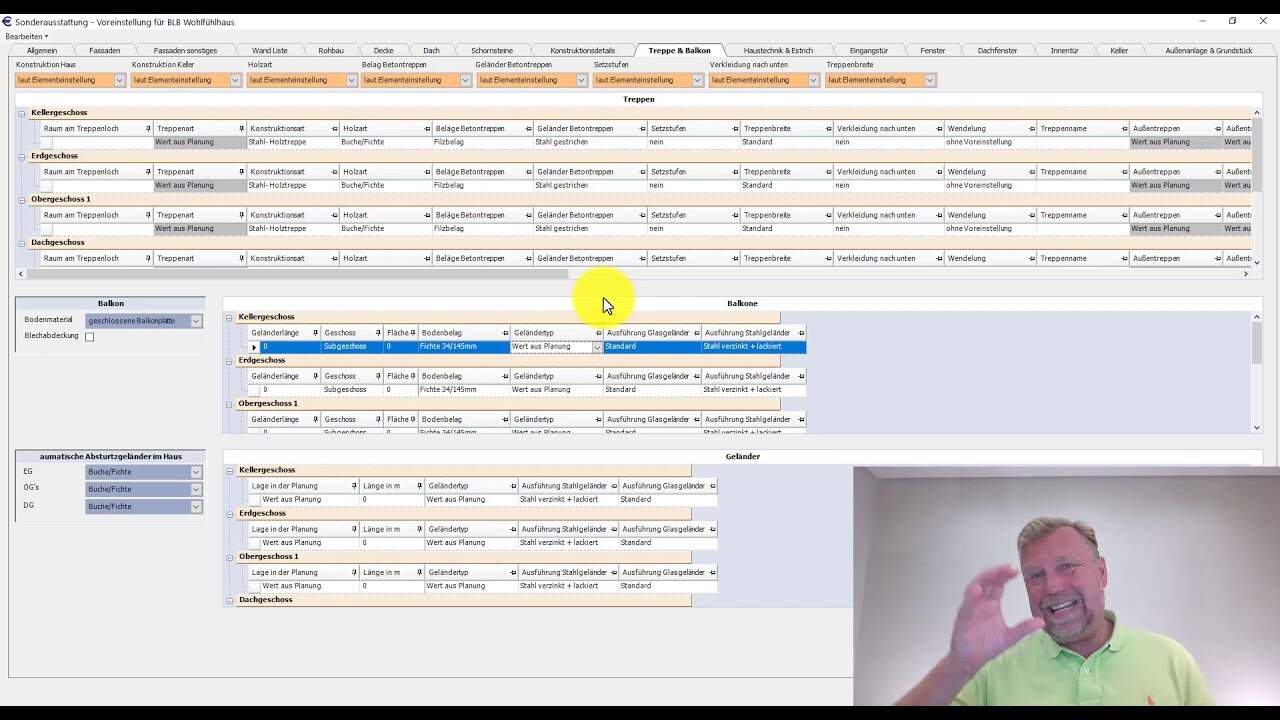Image resolution: width=1280 pixels, height=720 pixels.
Task: Open the Bodenmaterial dropdown
Action: [196, 321]
